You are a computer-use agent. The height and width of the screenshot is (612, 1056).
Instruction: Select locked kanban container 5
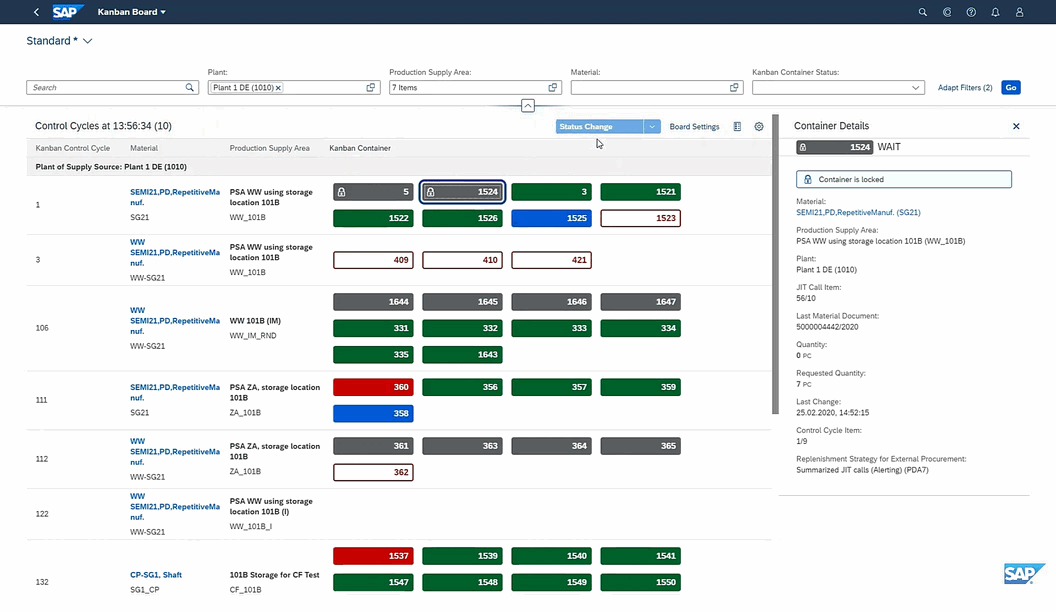(x=373, y=192)
